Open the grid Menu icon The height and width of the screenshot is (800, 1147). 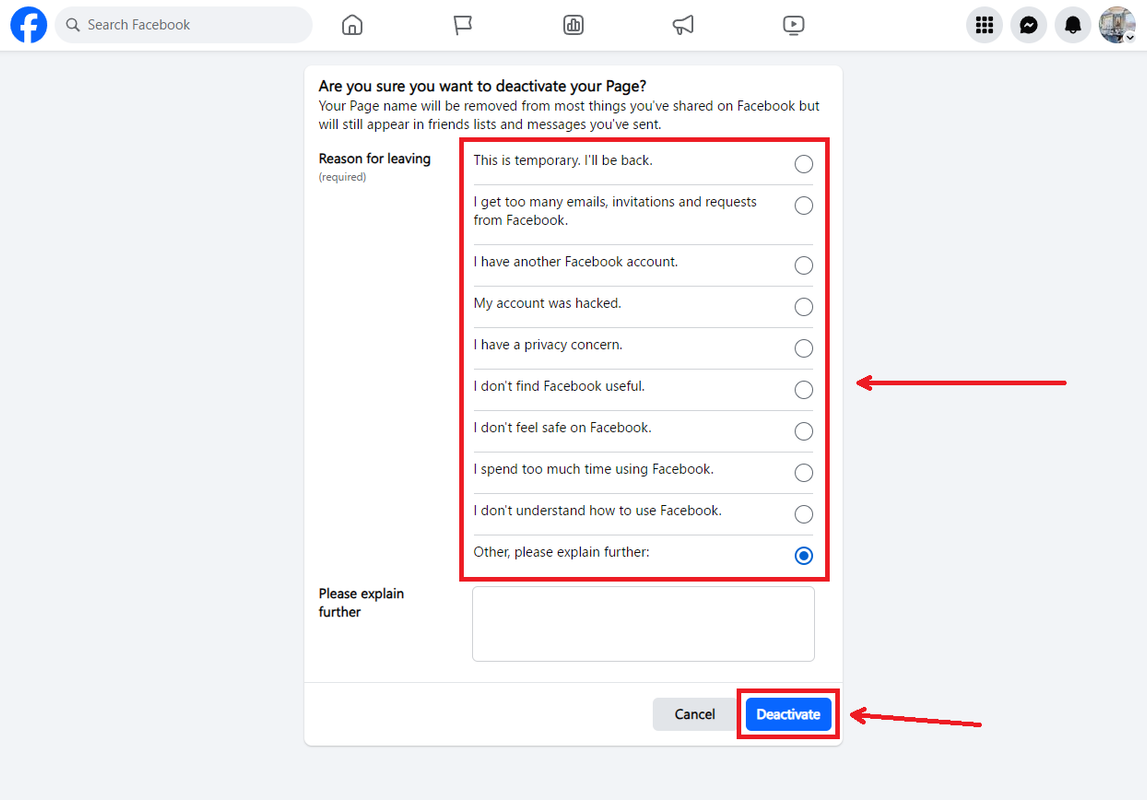pyautogui.click(x=985, y=25)
